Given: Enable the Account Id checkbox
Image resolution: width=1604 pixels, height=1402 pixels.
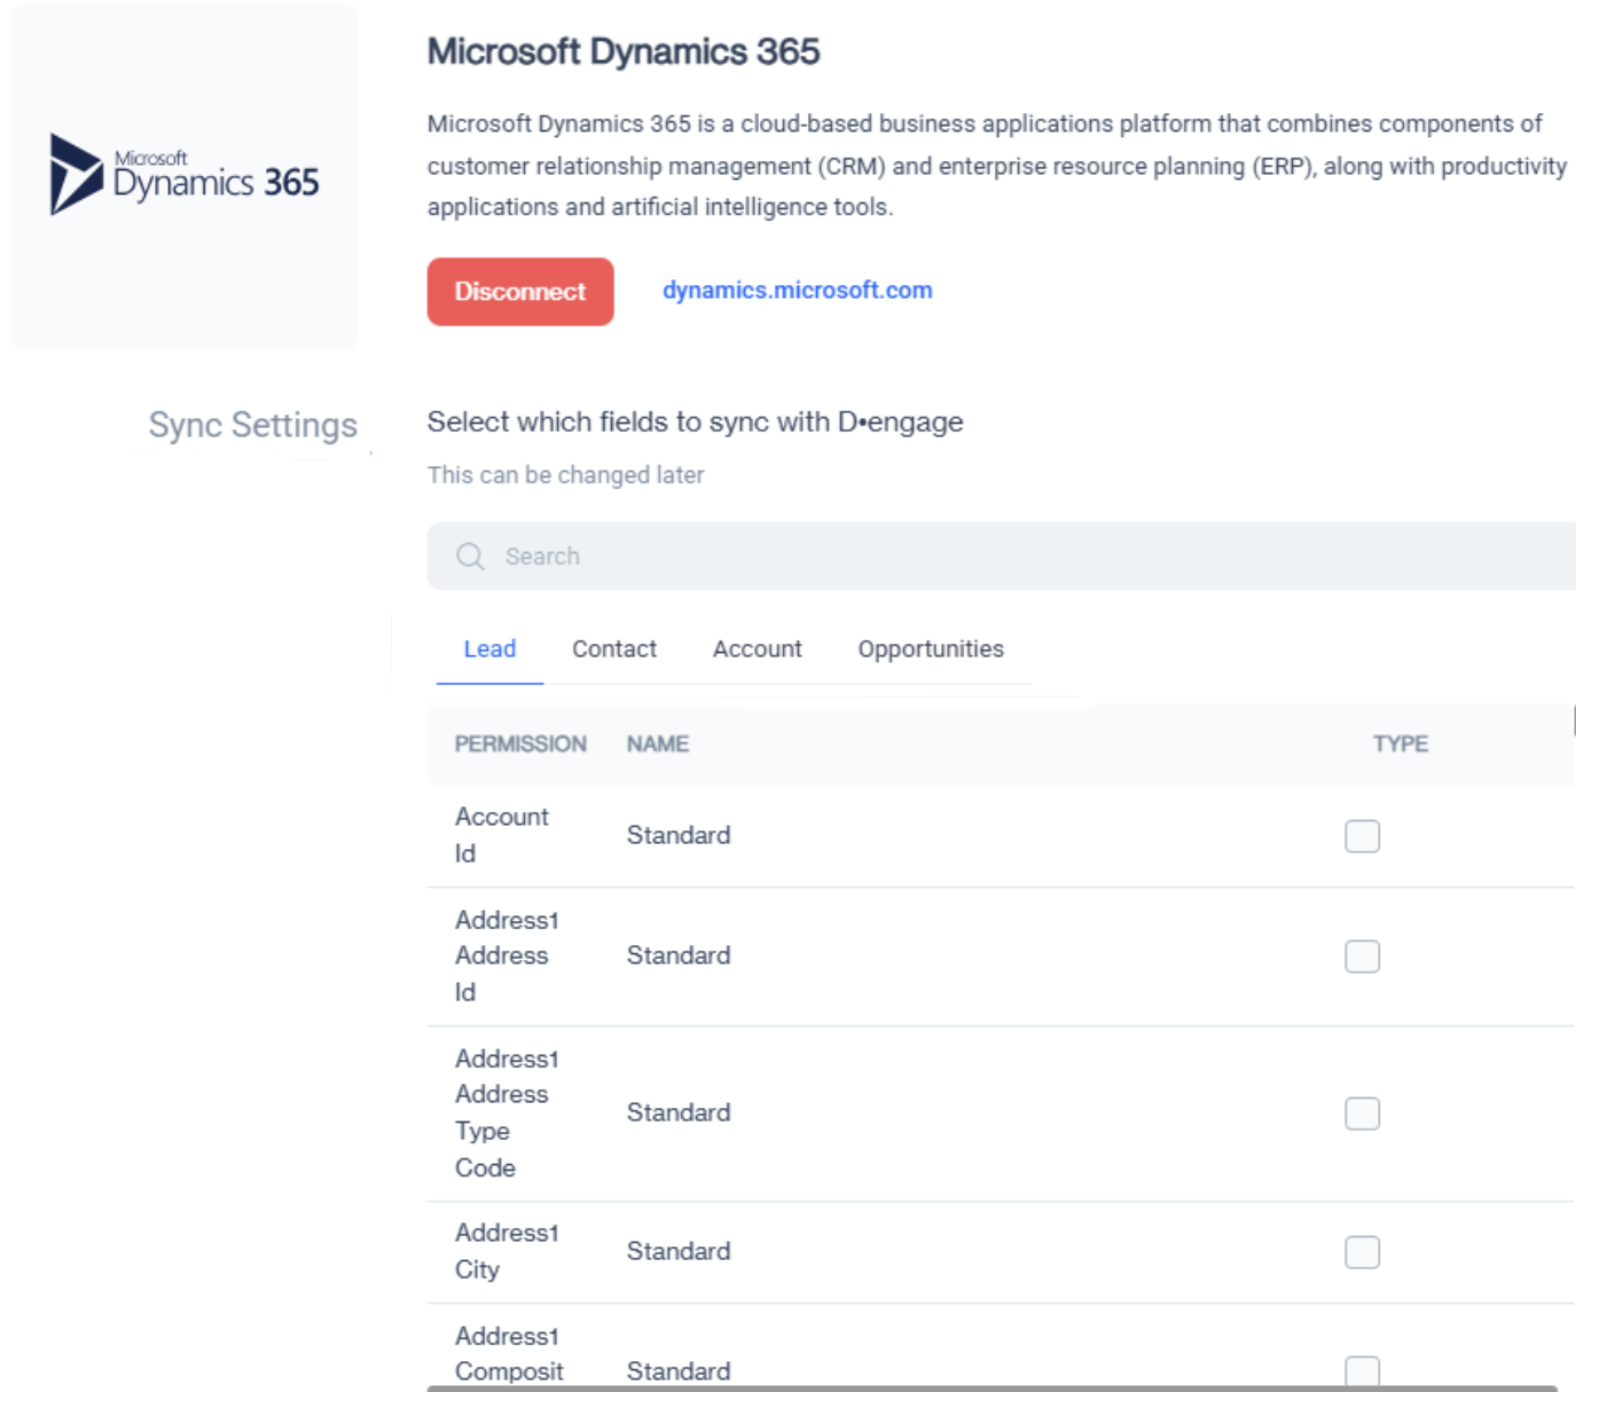Looking at the screenshot, I should [1362, 836].
